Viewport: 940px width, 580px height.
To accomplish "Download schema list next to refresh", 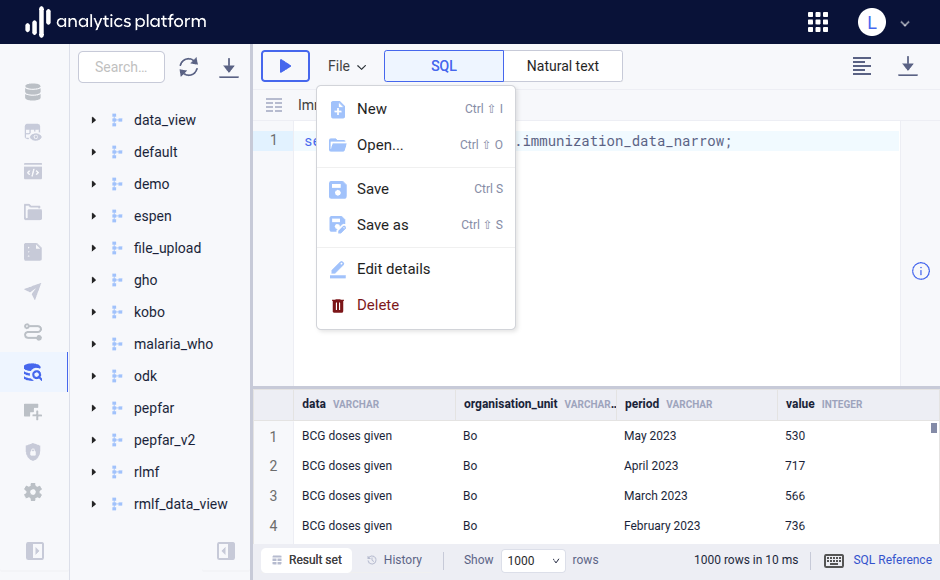I will pyautogui.click(x=228, y=67).
